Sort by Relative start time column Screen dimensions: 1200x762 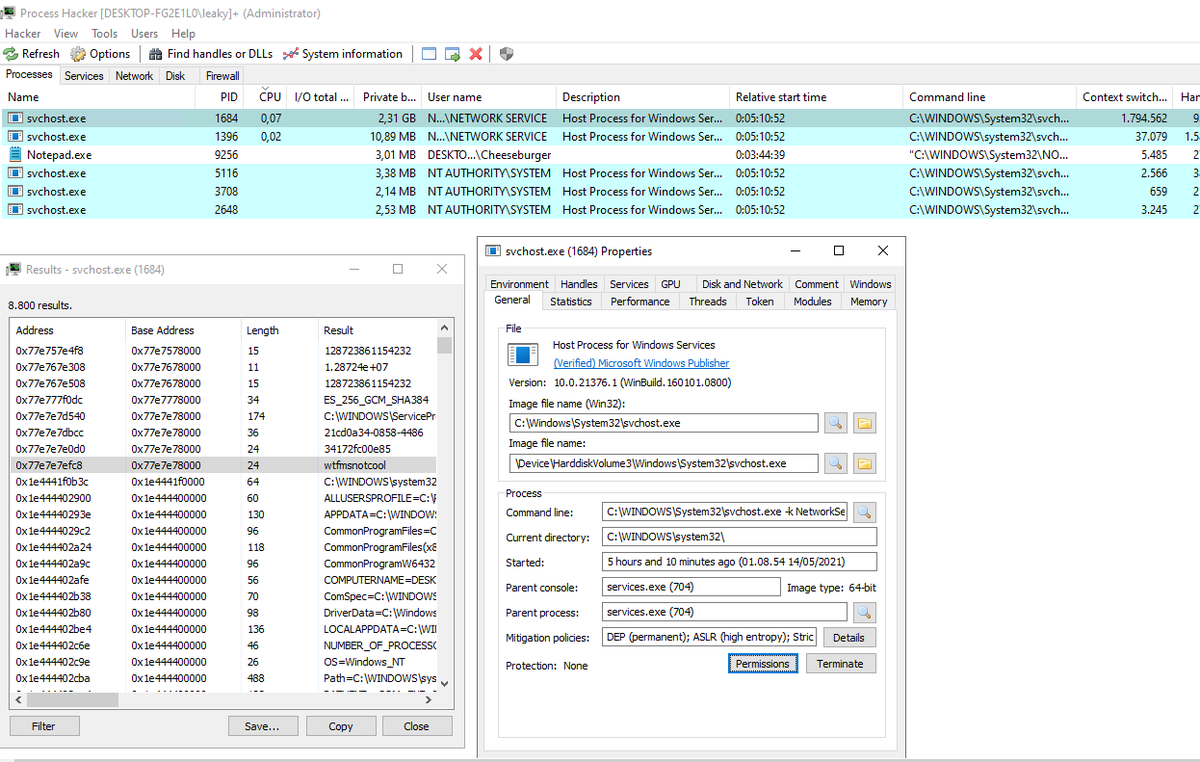tap(815, 97)
